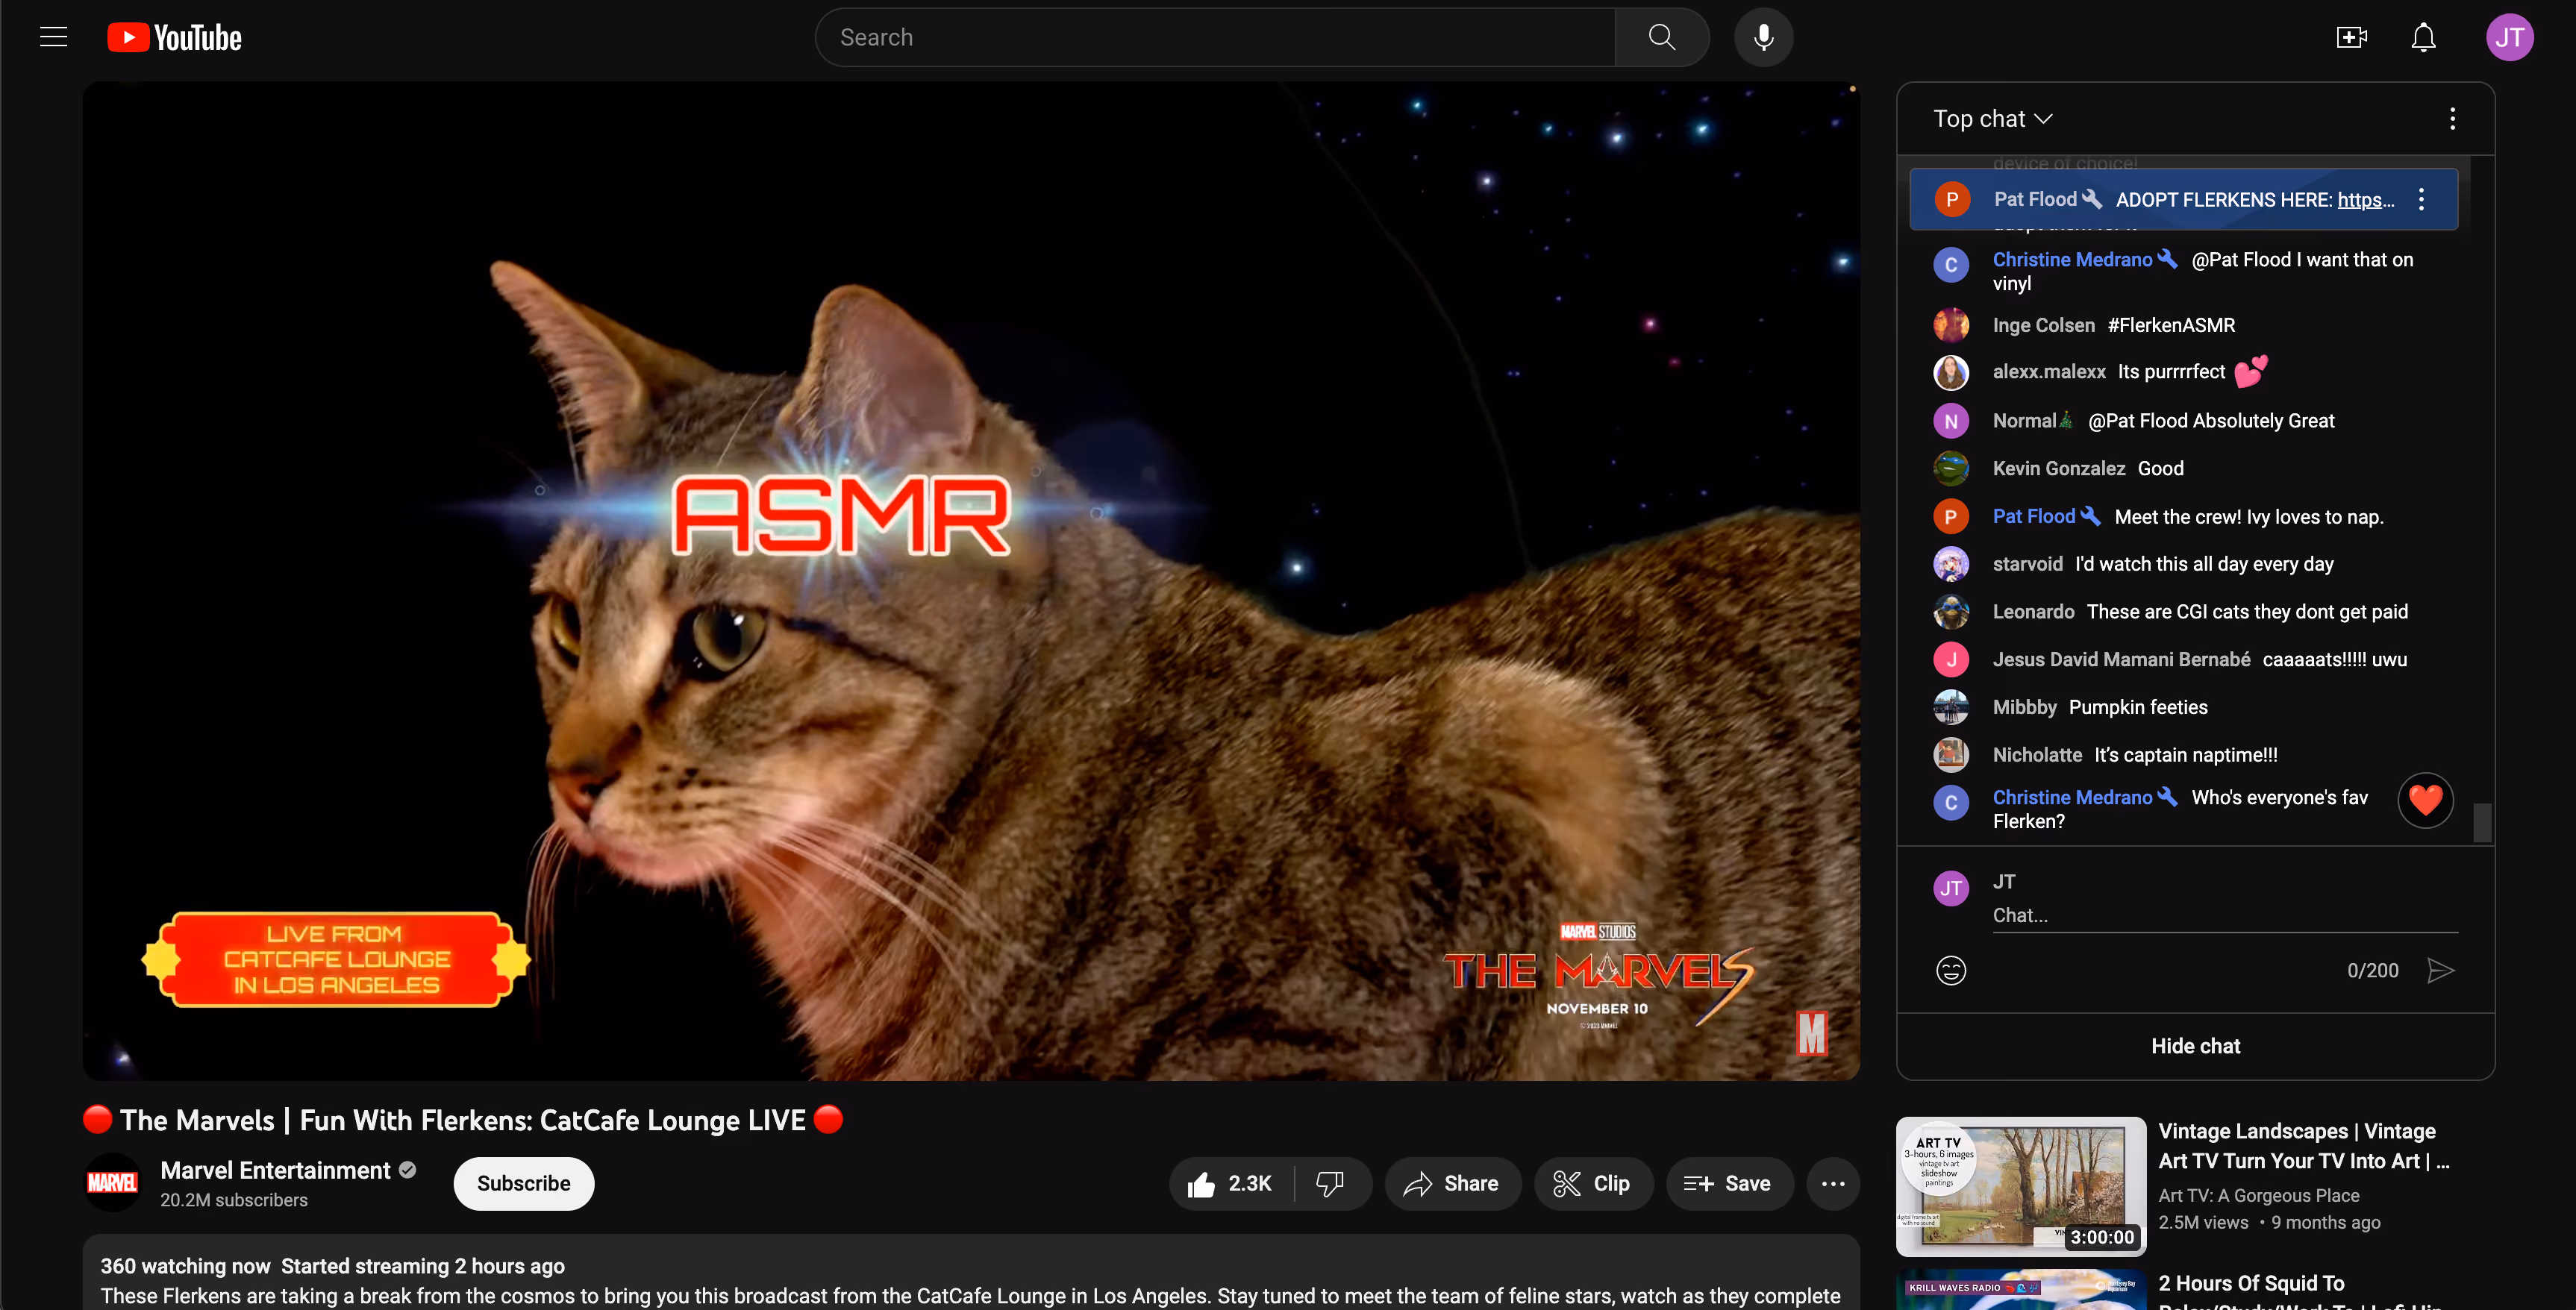The height and width of the screenshot is (1310, 2576).
Task: Click the live stream title text
Action: [x=463, y=1120]
